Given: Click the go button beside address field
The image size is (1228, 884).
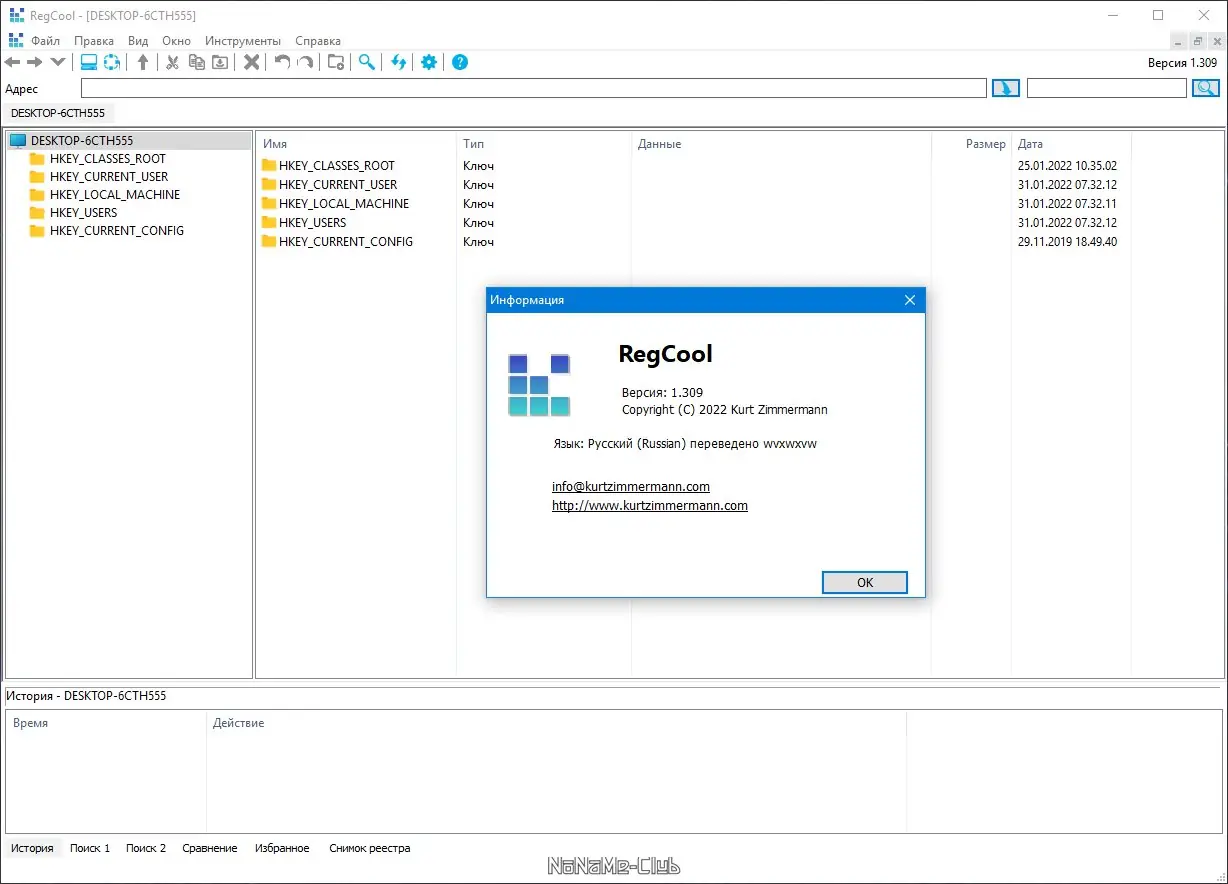Looking at the screenshot, I should tap(1005, 88).
